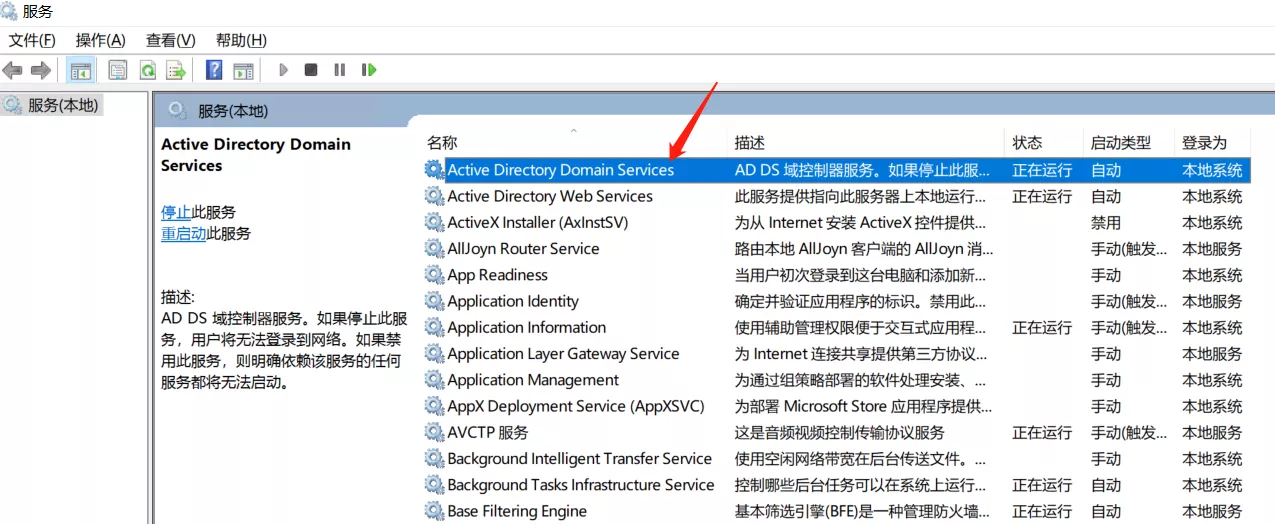Image resolution: width=1275 pixels, height=524 pixels.
Task: Sort by the 状态 column header
Action: (x=1027, y=143)
